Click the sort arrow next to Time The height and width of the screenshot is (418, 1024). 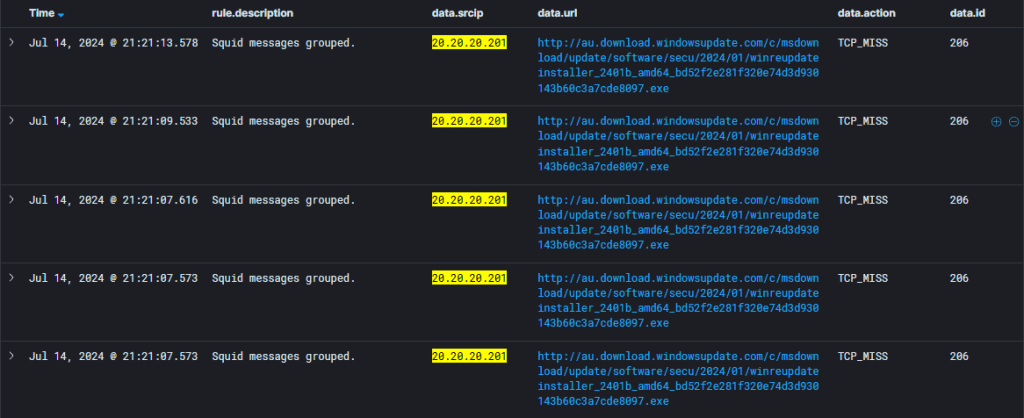pos(61,15)
